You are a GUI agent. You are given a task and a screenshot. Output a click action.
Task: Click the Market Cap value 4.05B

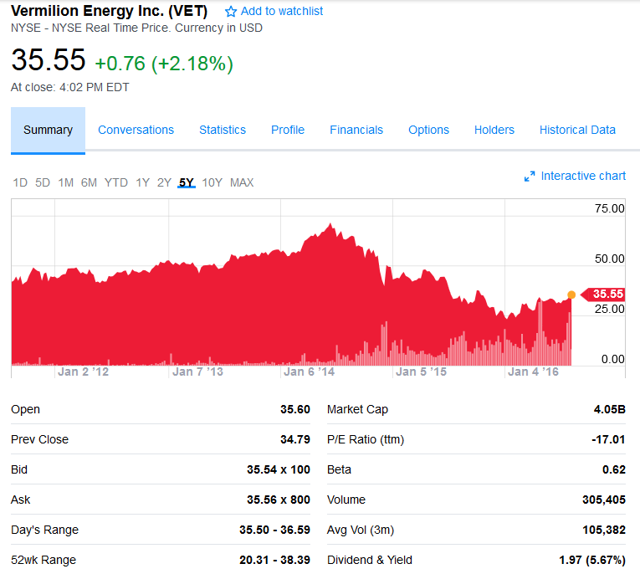609,409
